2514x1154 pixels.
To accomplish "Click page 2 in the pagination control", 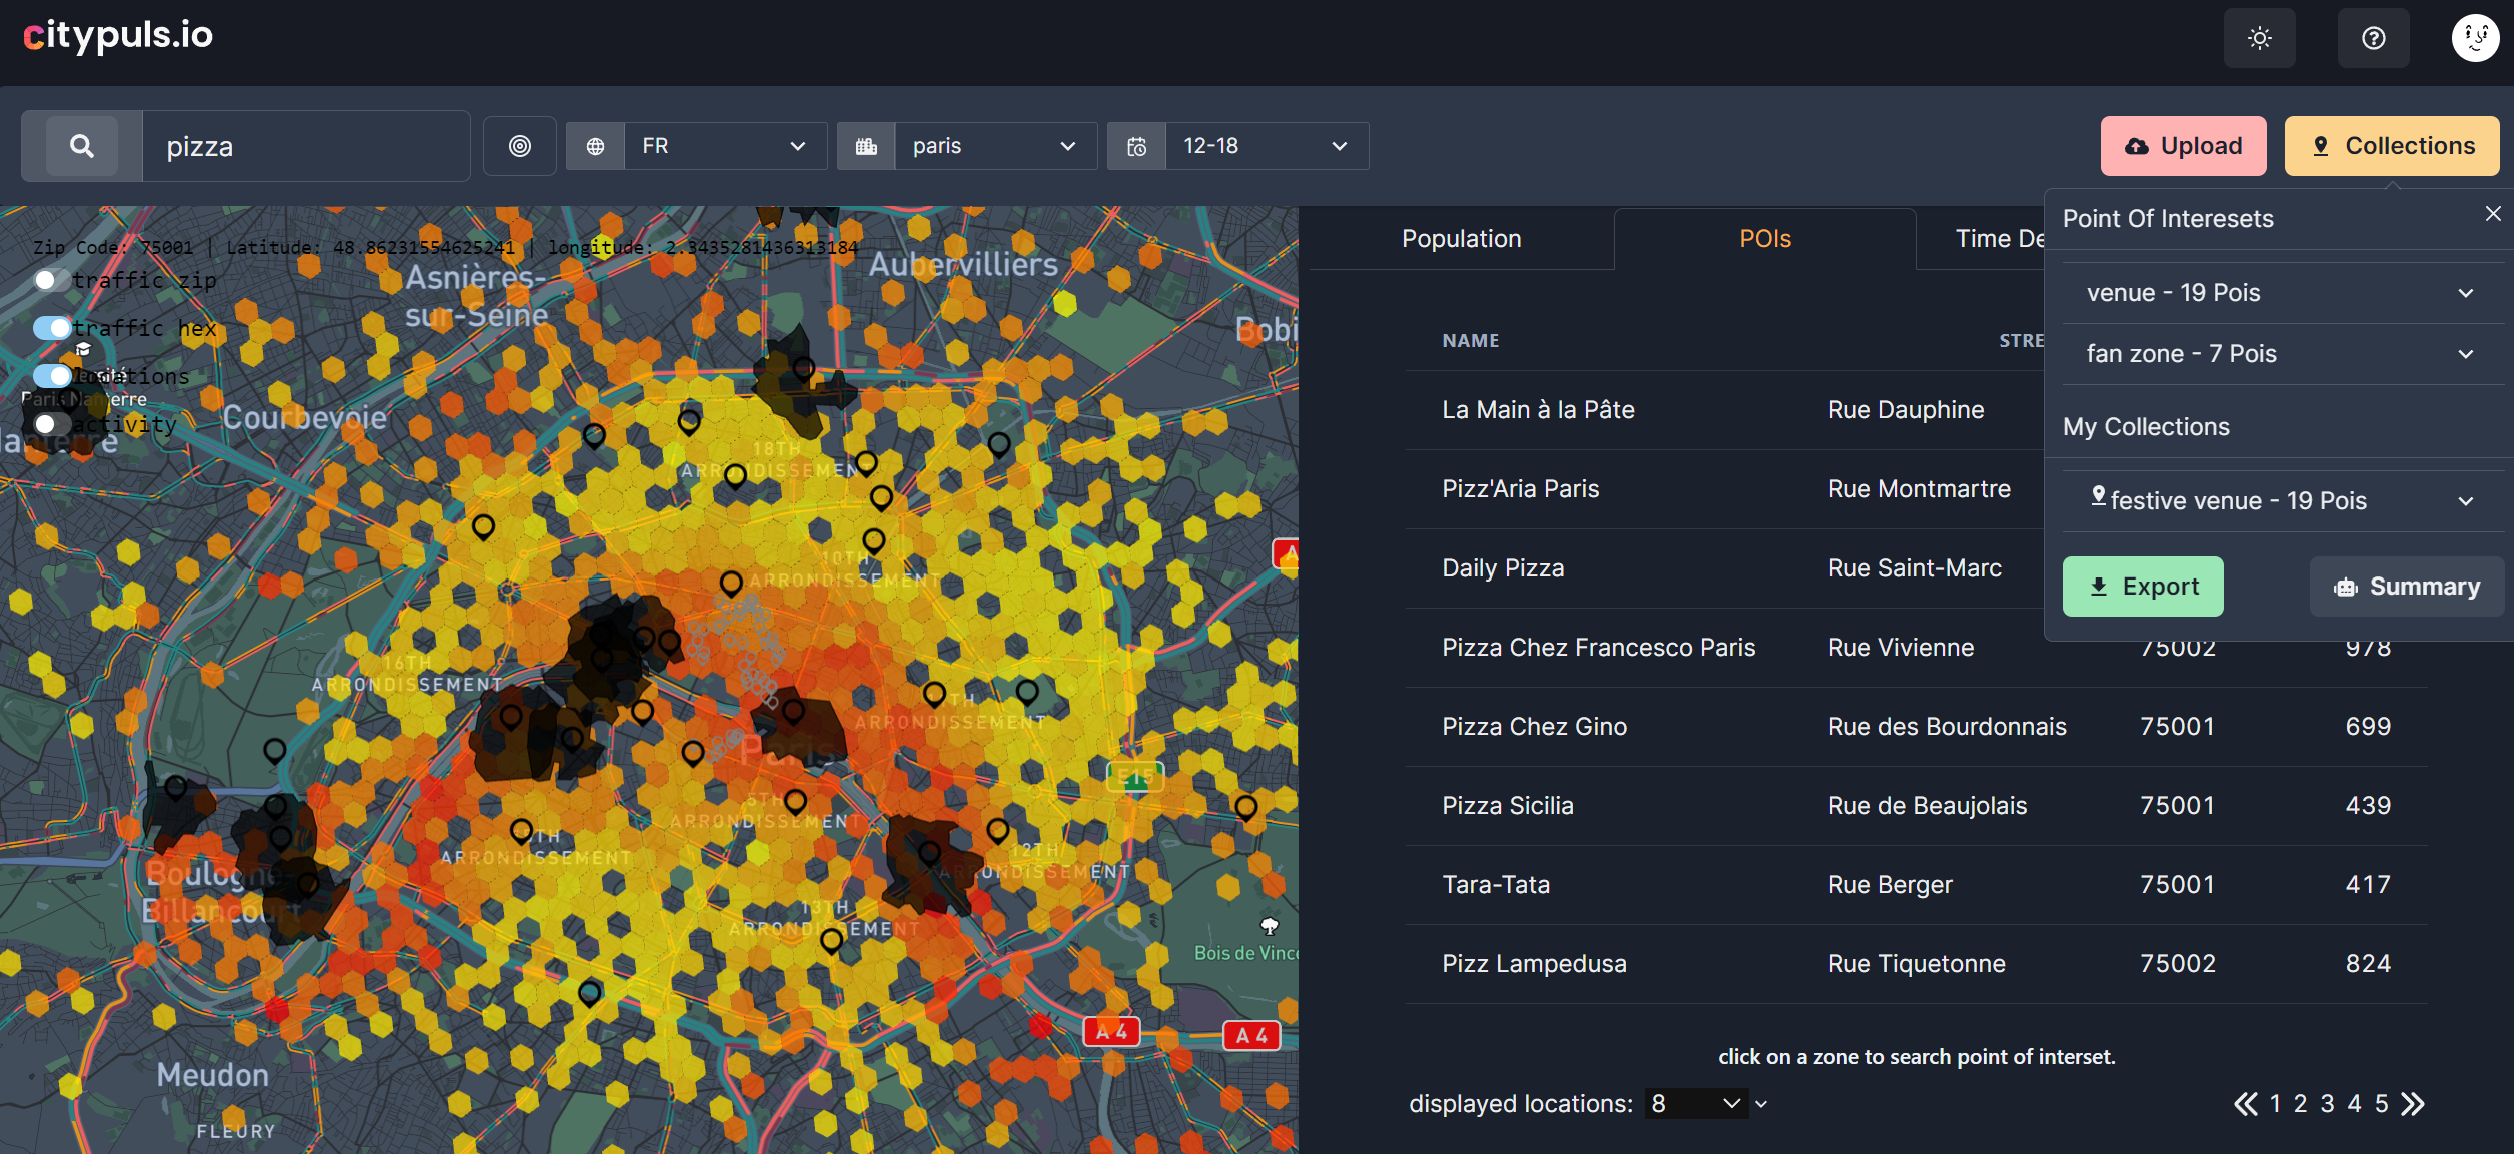I will 2302,1104.
